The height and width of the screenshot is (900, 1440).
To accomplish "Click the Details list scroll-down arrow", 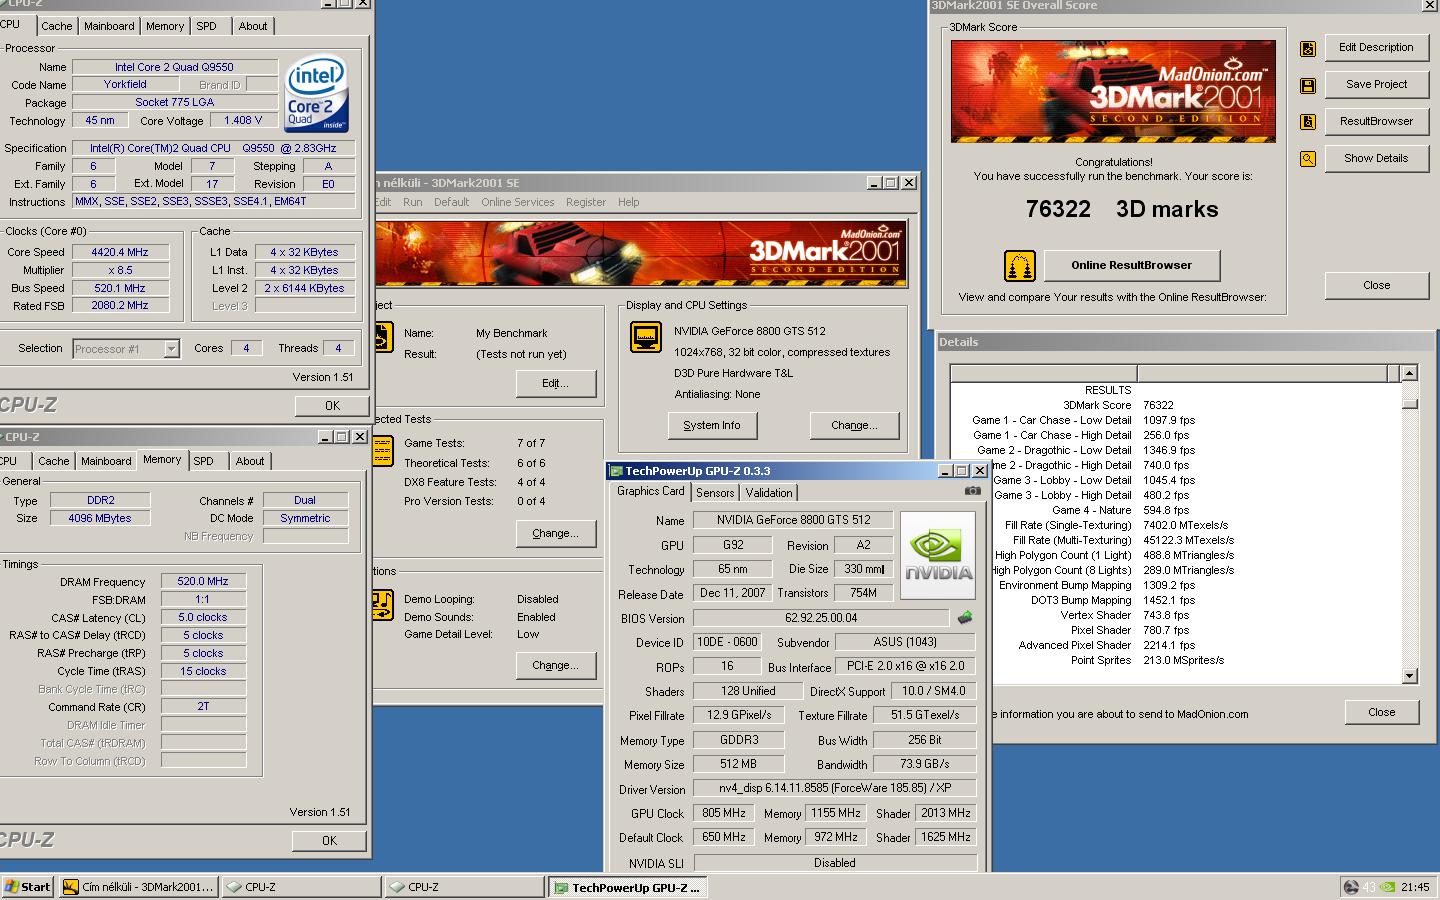I will 1409,676.
